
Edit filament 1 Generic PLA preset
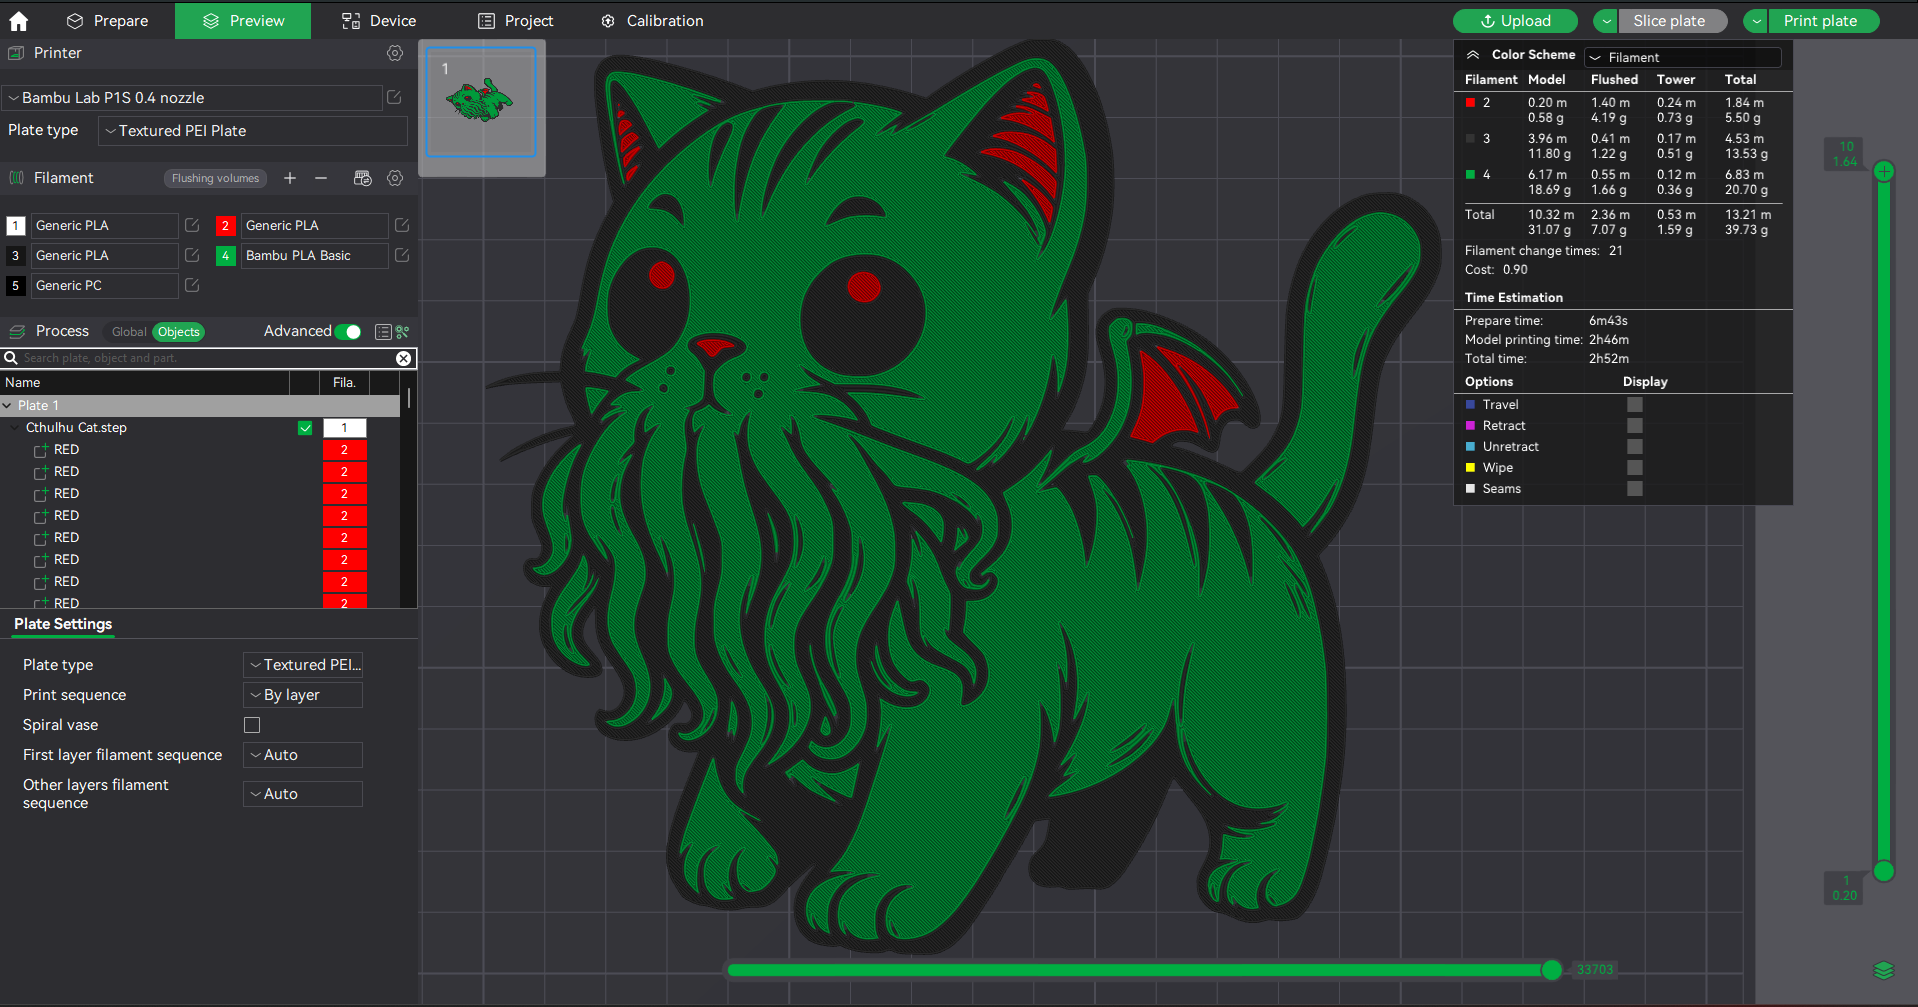[192, 225]
